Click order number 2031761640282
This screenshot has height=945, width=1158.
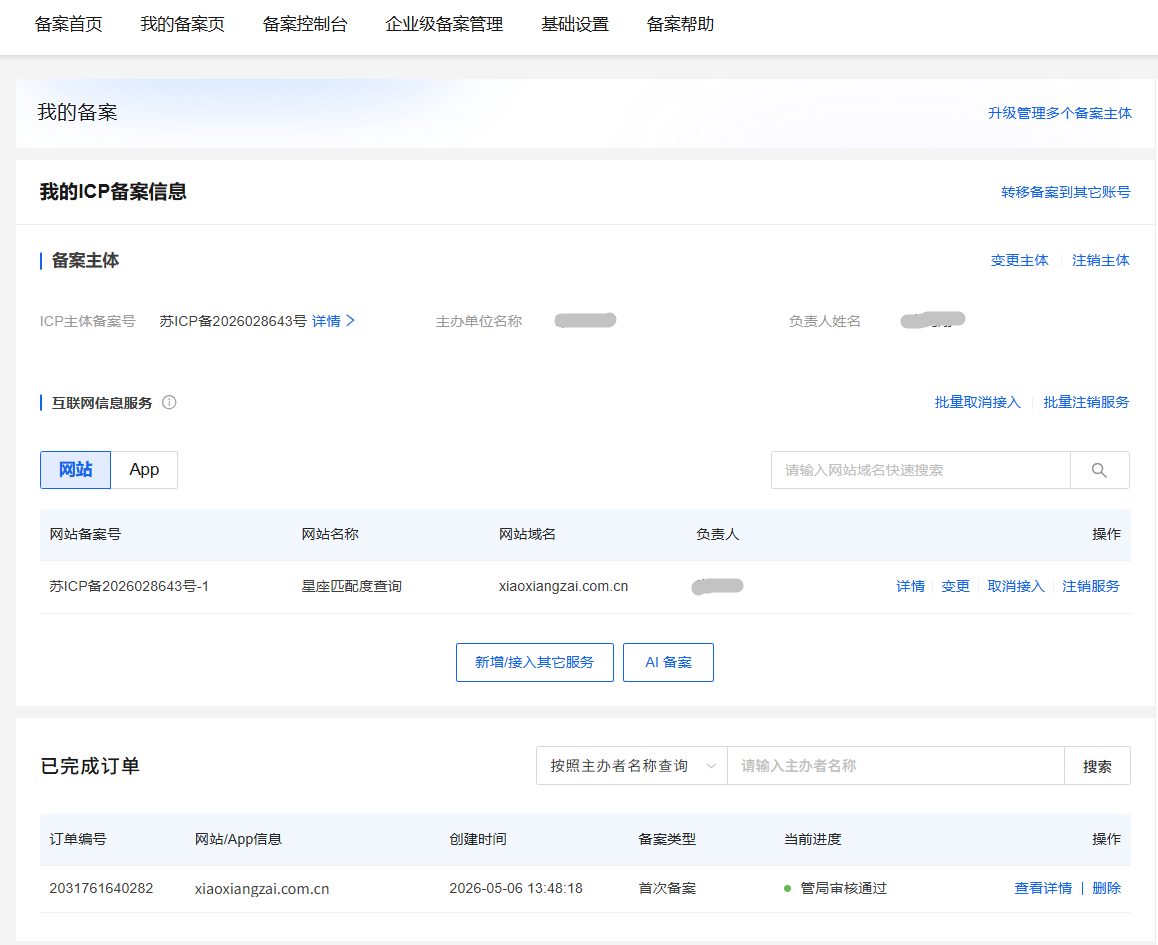click(101, 888)
